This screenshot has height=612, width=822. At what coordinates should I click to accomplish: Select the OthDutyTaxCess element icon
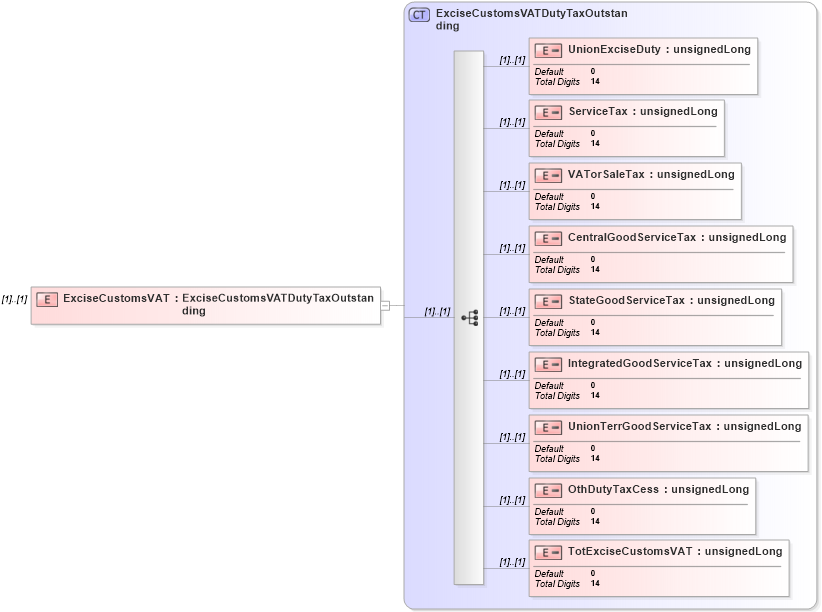546,489
